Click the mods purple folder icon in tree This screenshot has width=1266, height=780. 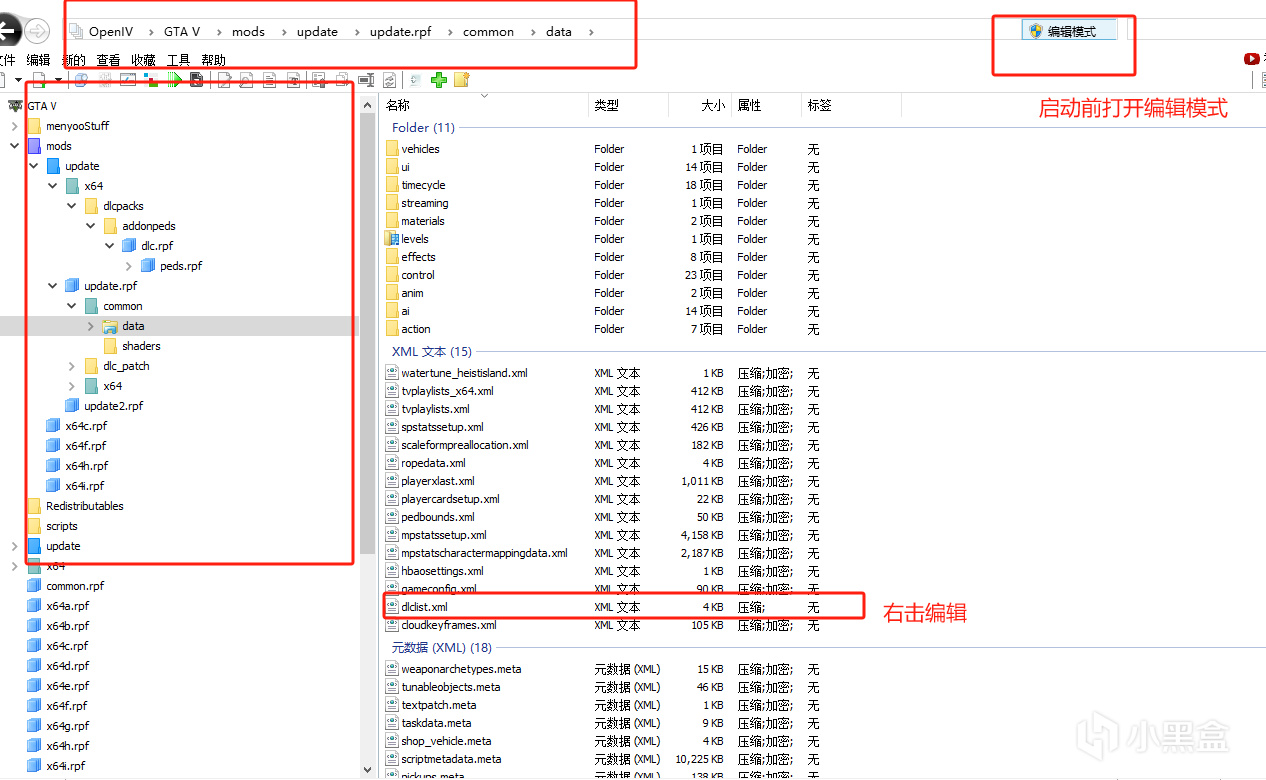point(35,146)
